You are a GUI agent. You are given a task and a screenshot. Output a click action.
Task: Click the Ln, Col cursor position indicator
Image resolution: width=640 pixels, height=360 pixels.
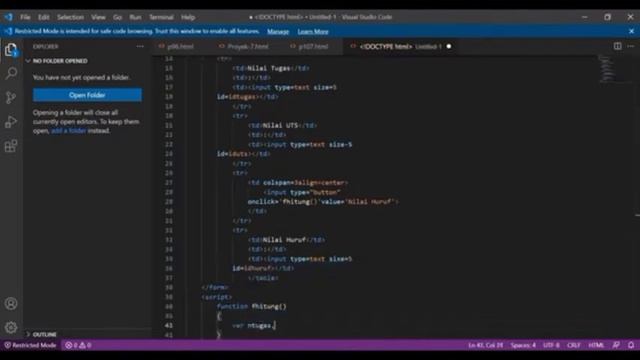486,345
